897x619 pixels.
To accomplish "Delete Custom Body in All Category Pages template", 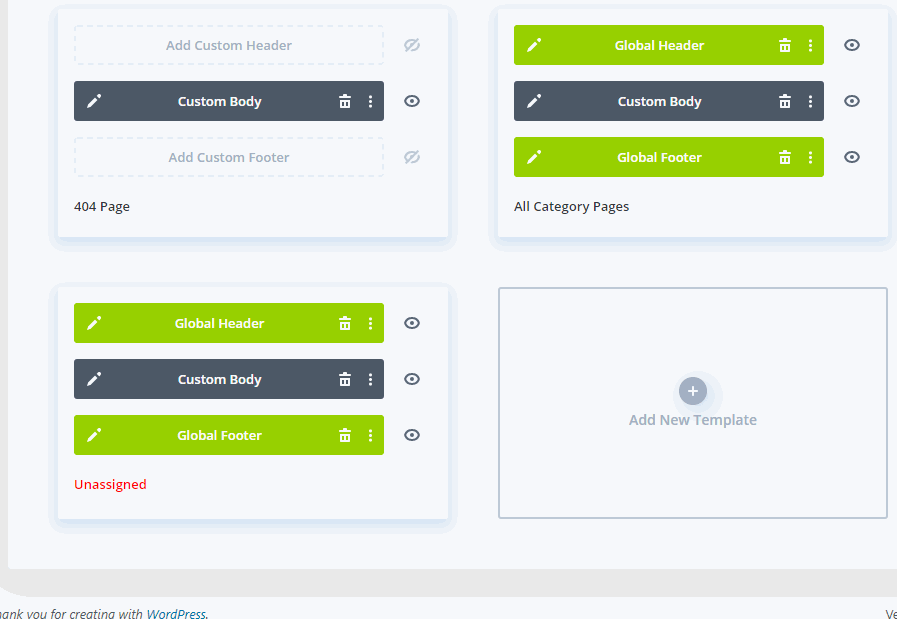I will click(784, 101).
